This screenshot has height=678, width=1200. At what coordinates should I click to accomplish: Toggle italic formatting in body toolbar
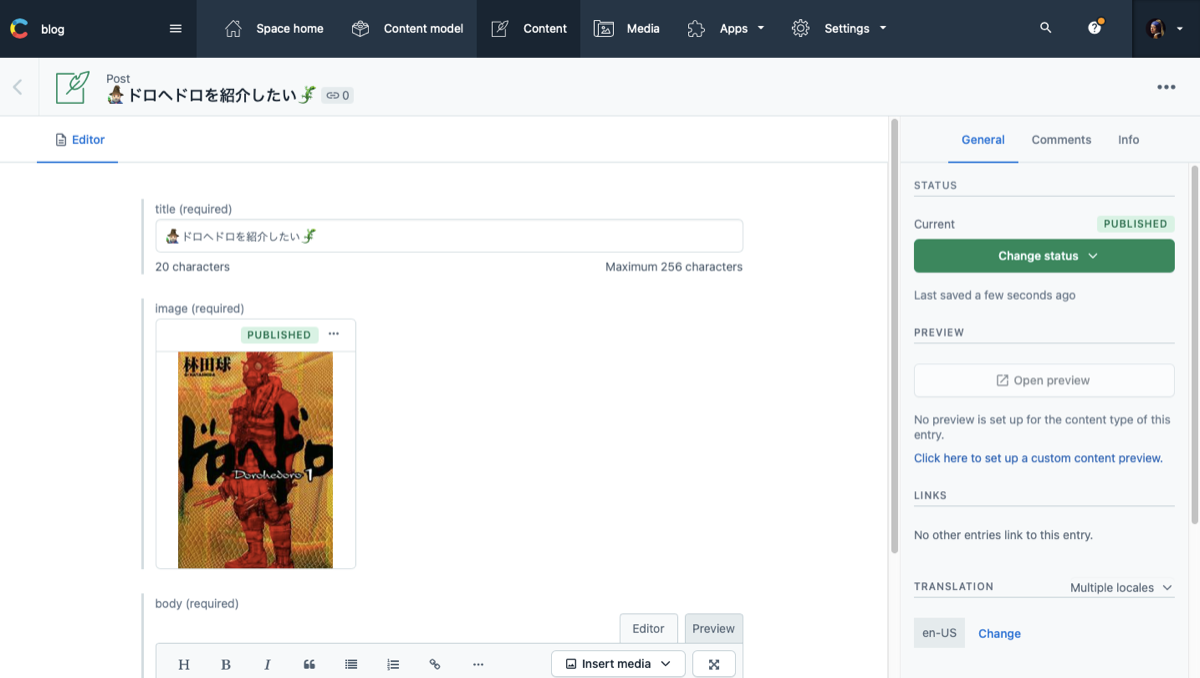coord(267,664)
